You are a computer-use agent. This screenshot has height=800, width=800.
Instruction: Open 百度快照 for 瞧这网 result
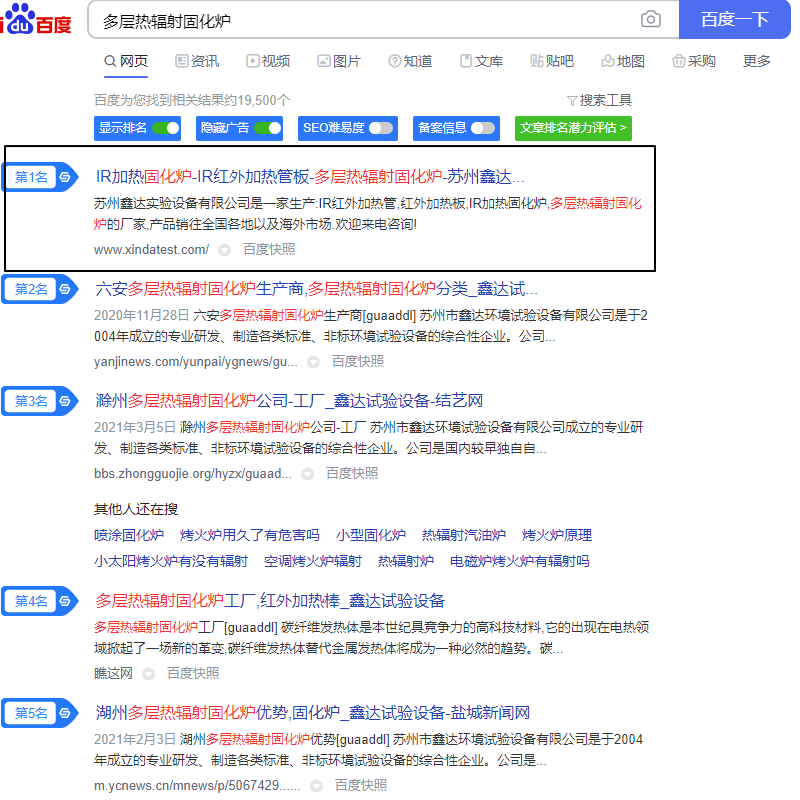[193, 673]
